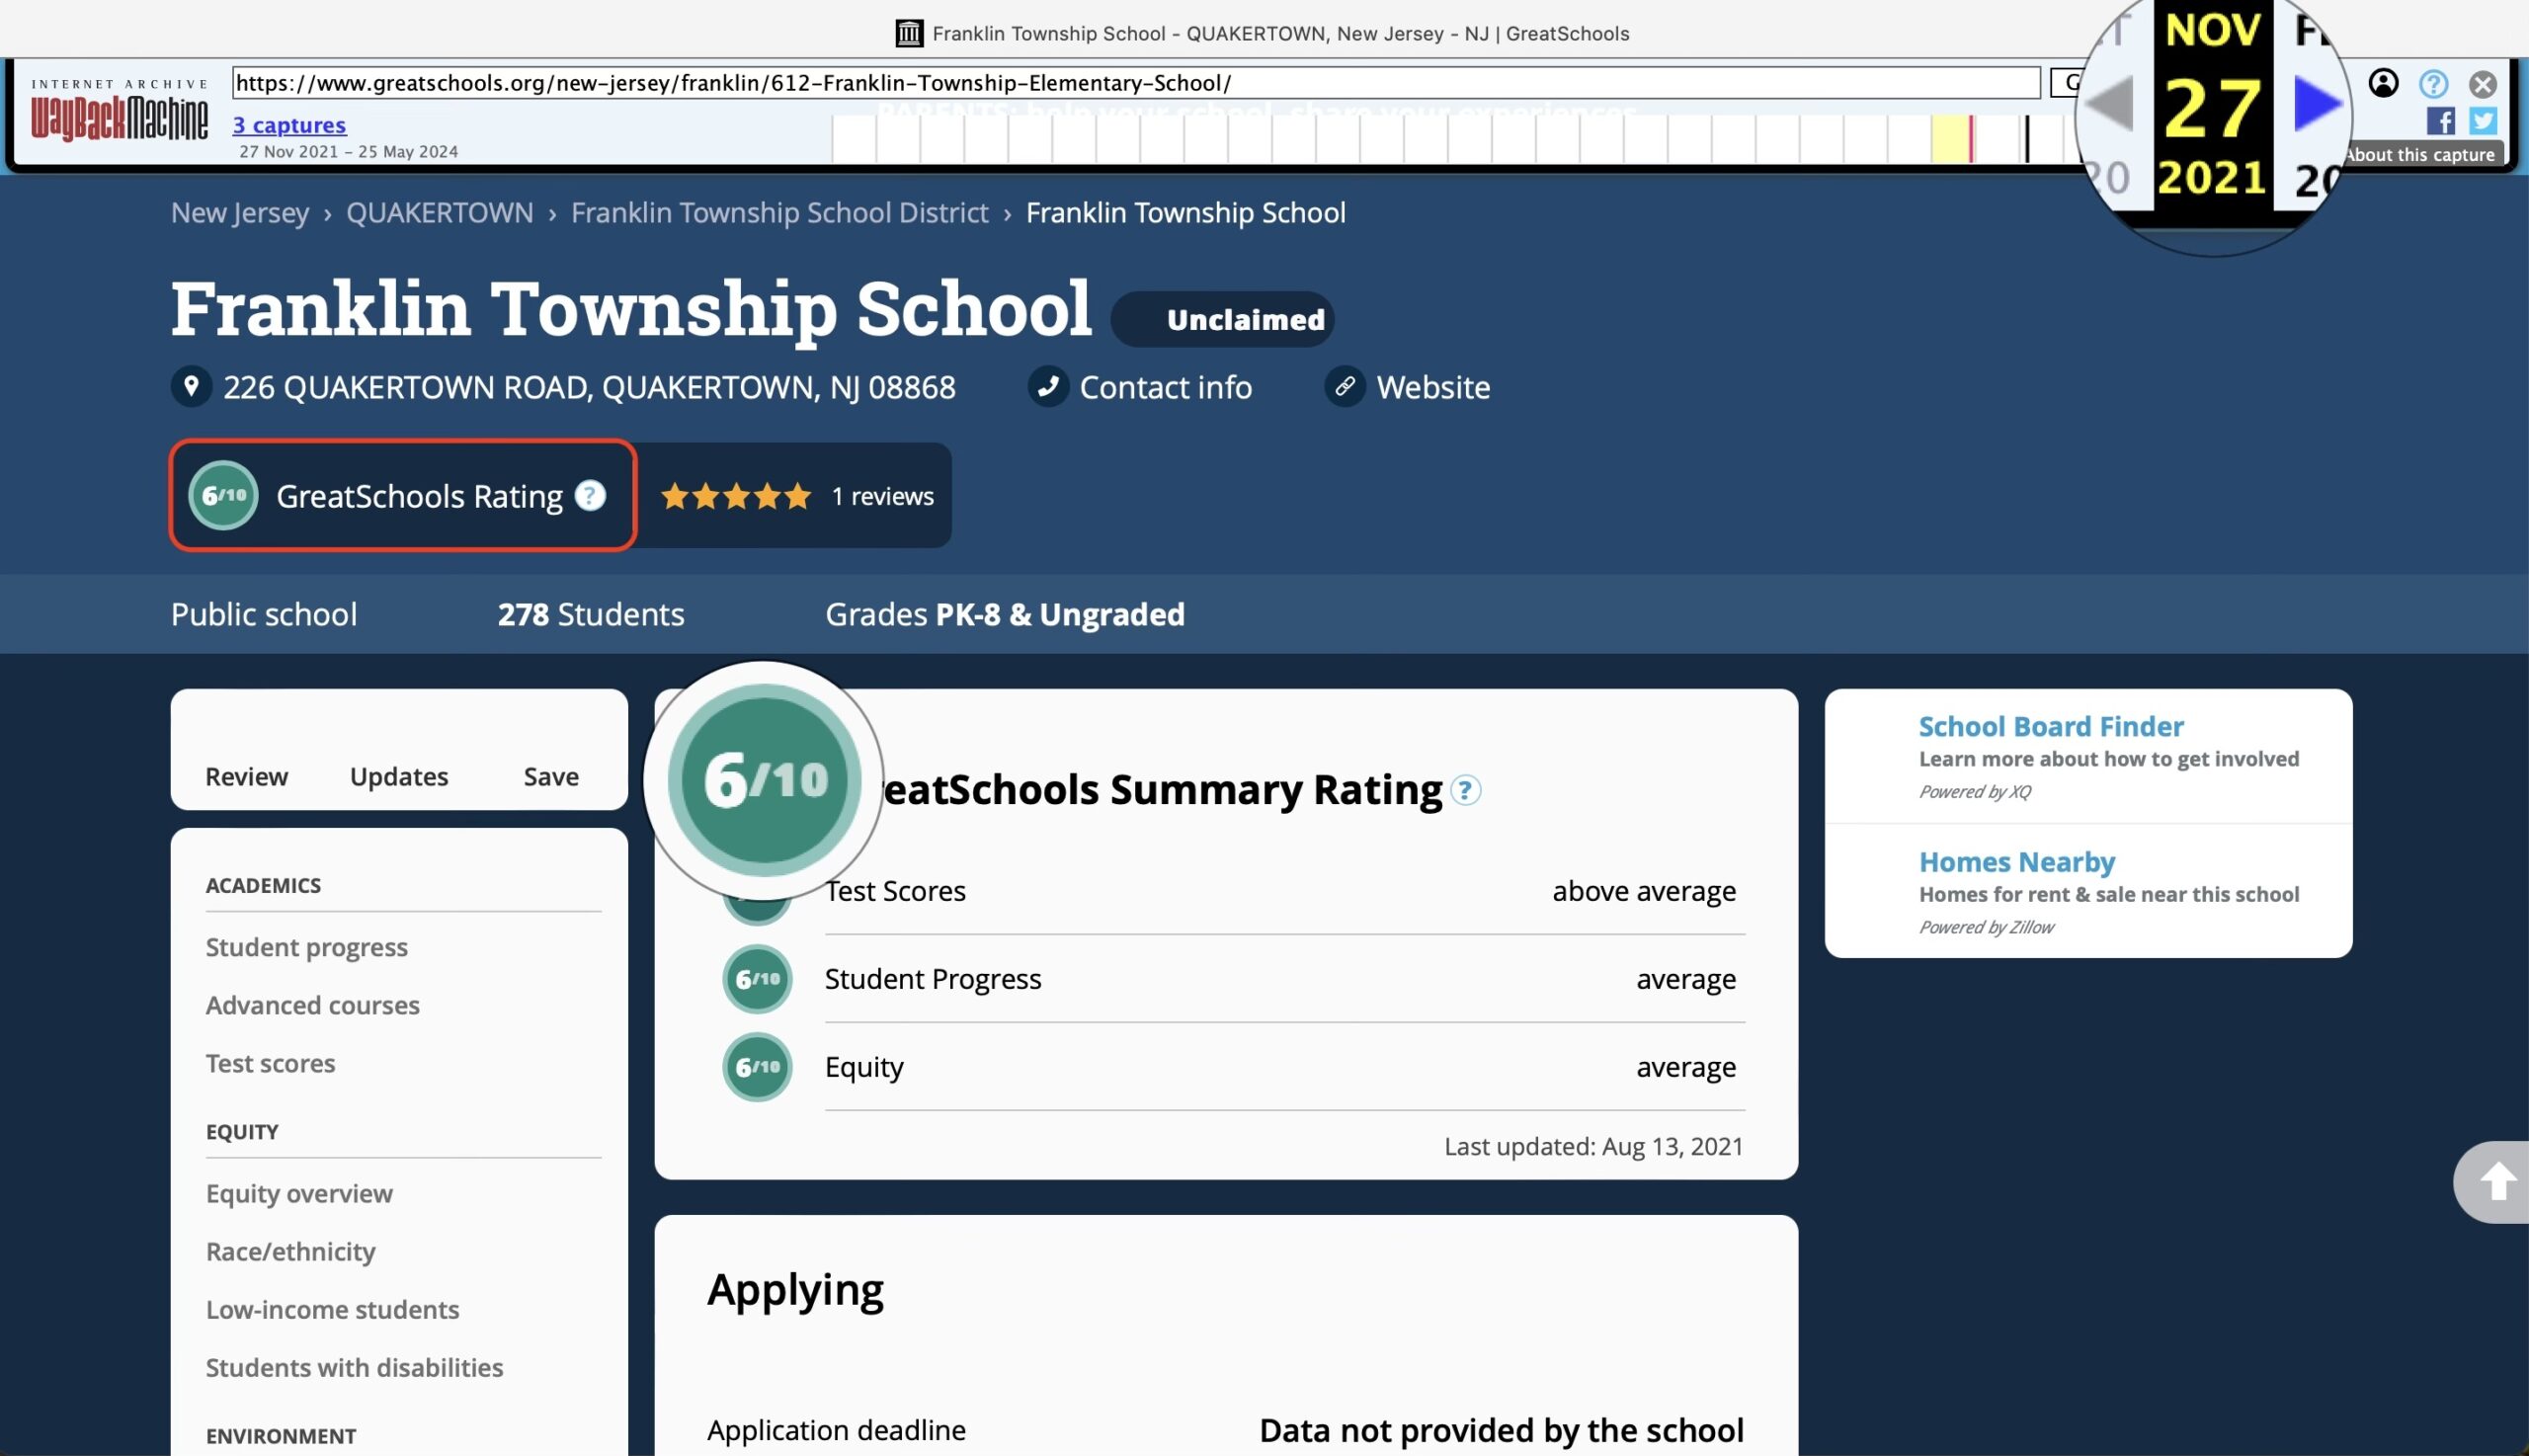
Task: Close the Wayback Machine toolbar
Action: (2482, 83)
